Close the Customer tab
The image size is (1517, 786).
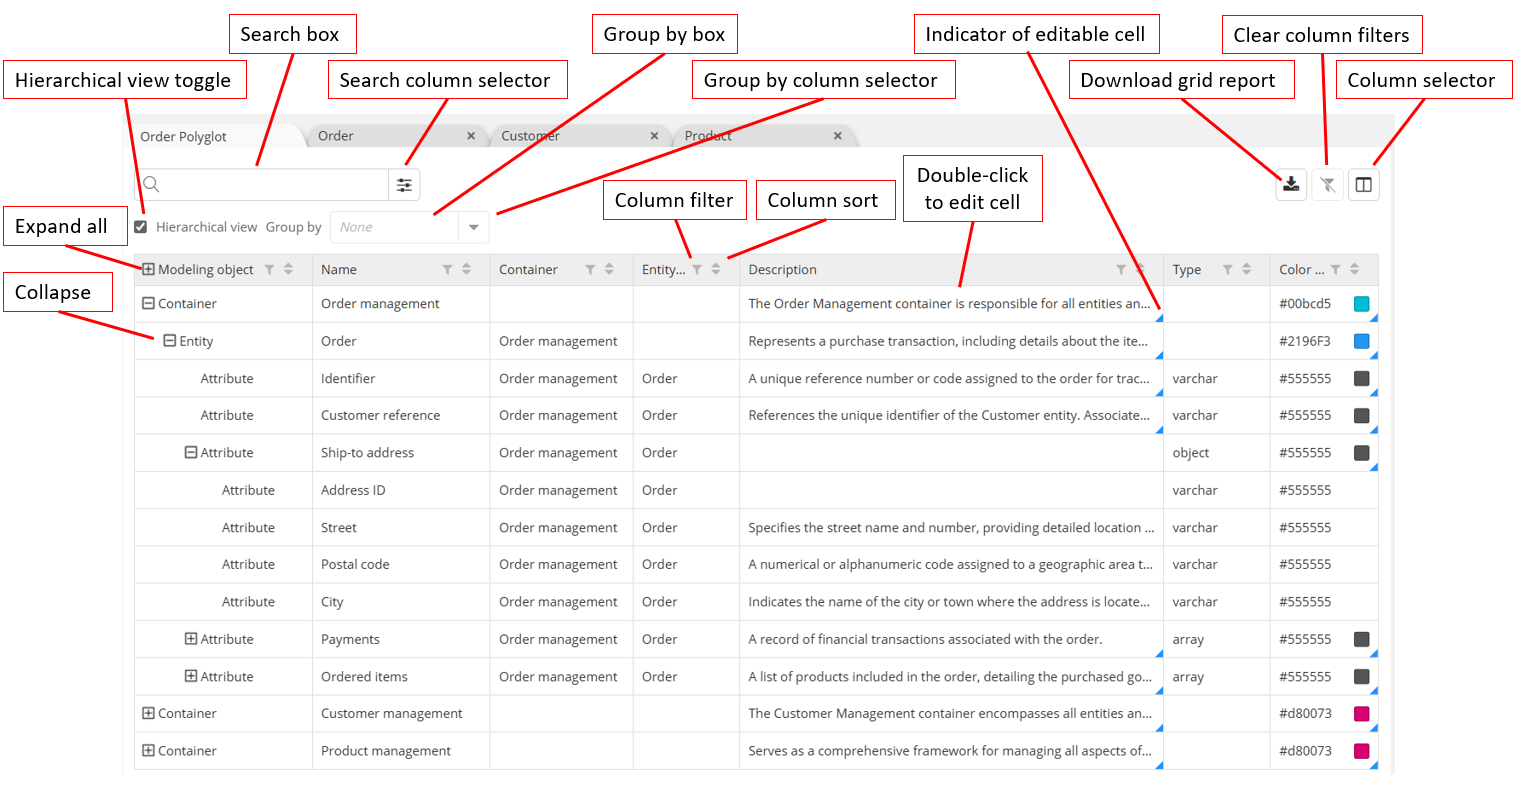654,136
